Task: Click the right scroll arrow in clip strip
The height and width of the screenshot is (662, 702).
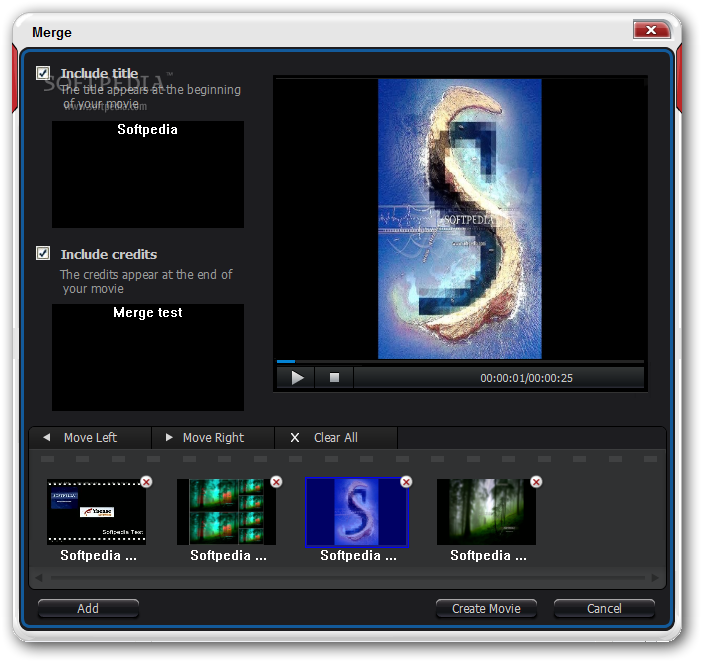Action: 655,578
